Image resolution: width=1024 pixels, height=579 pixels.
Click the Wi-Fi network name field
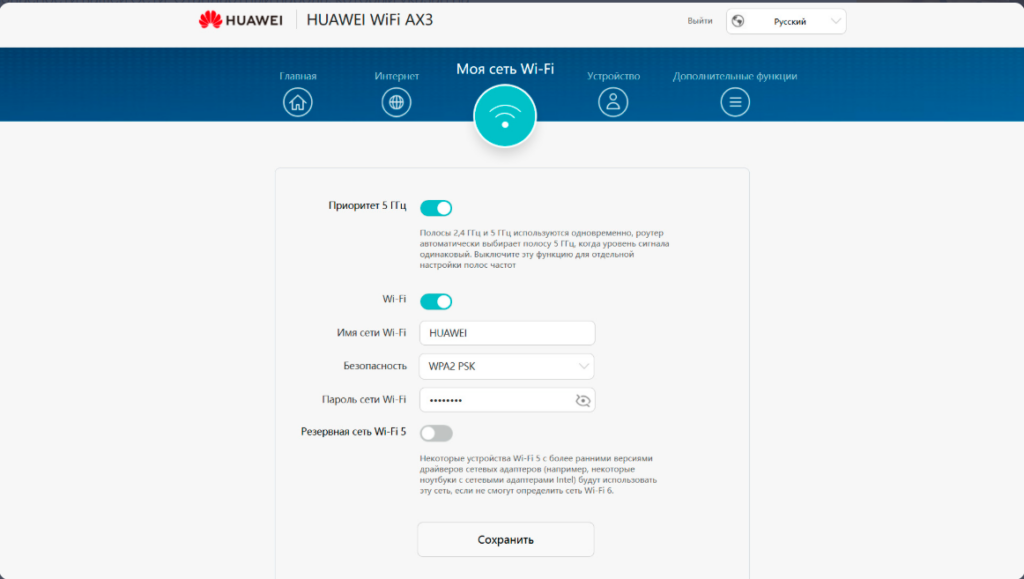point(506,333)
